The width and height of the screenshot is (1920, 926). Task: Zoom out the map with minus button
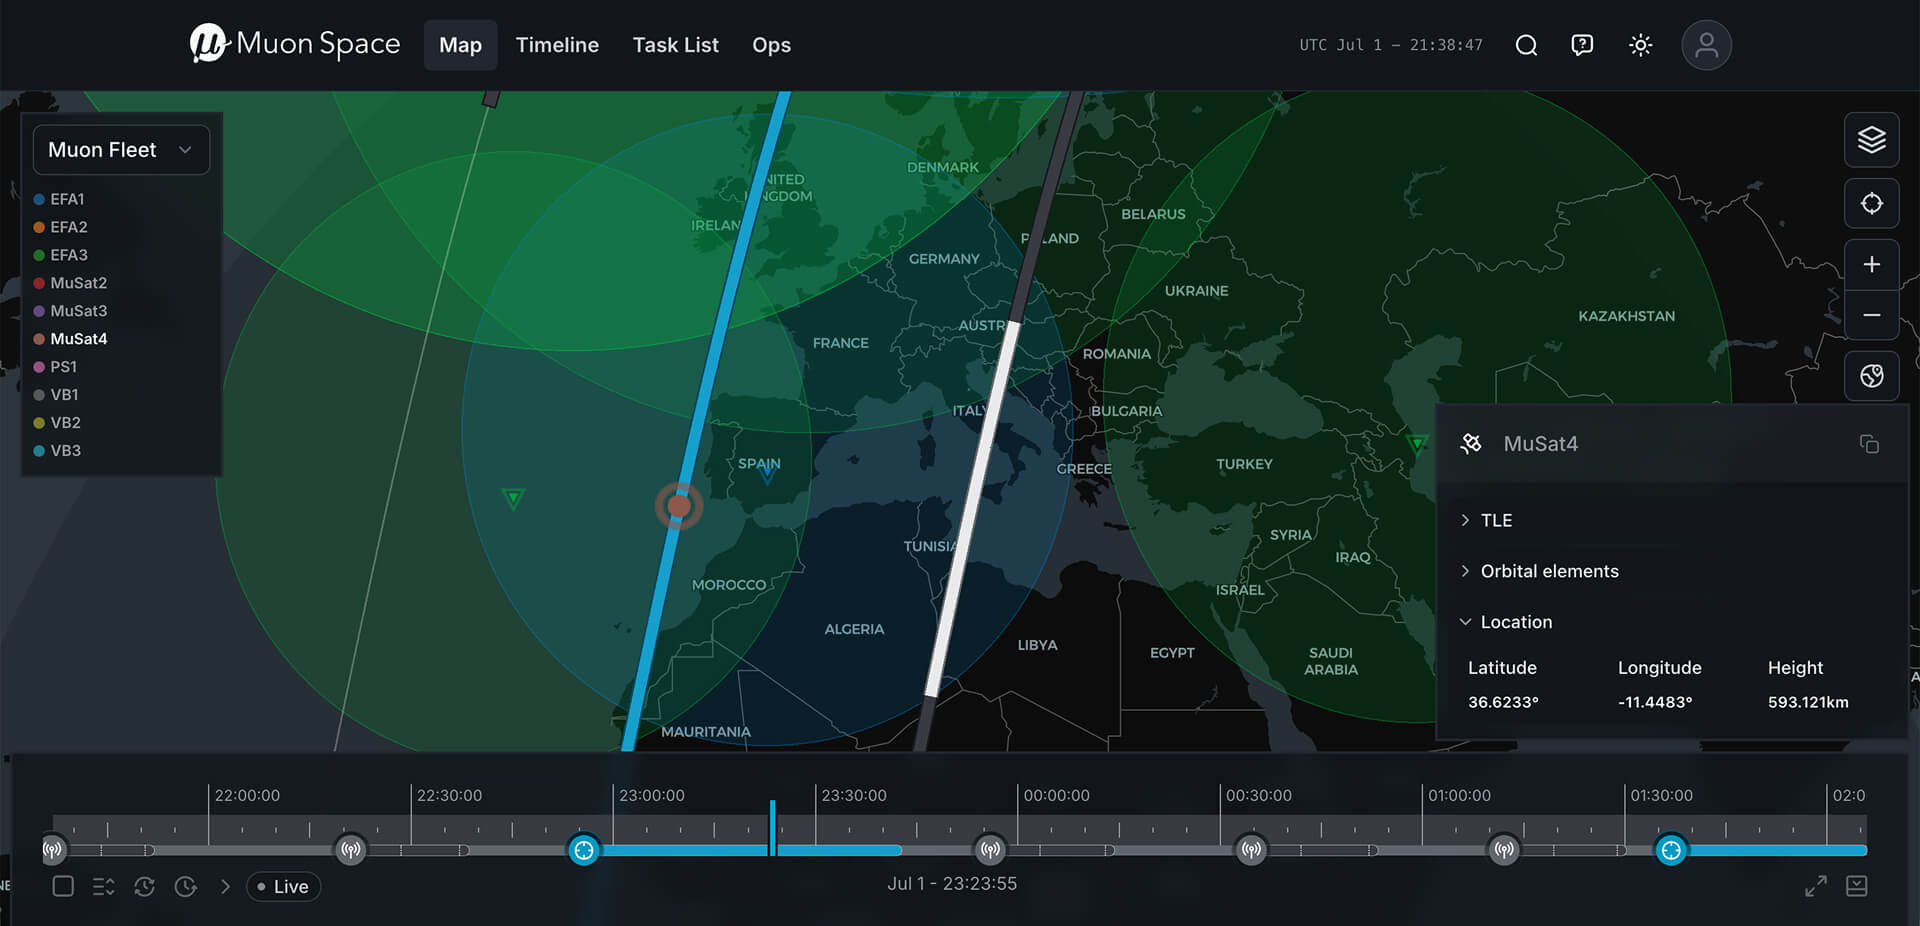point(1872,315)
